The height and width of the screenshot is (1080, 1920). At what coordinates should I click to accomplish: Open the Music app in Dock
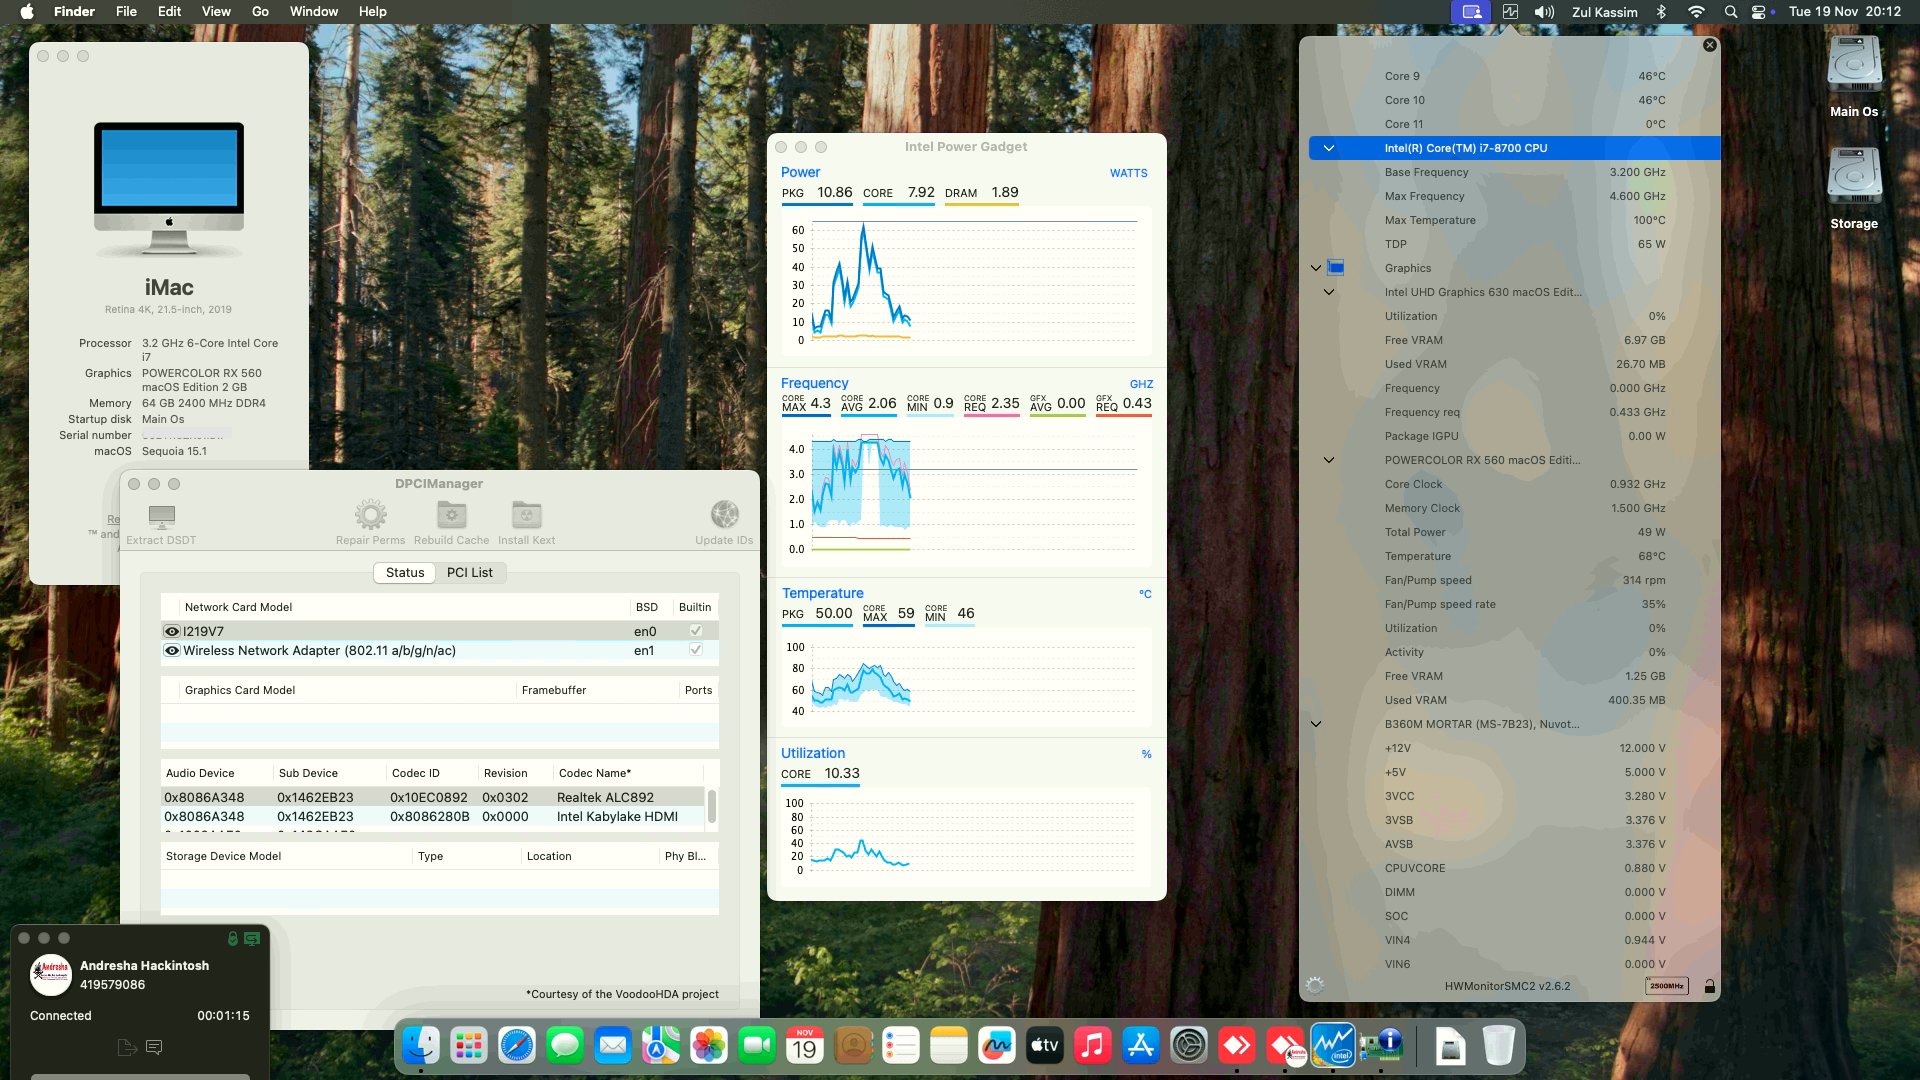(1093, 1045)
